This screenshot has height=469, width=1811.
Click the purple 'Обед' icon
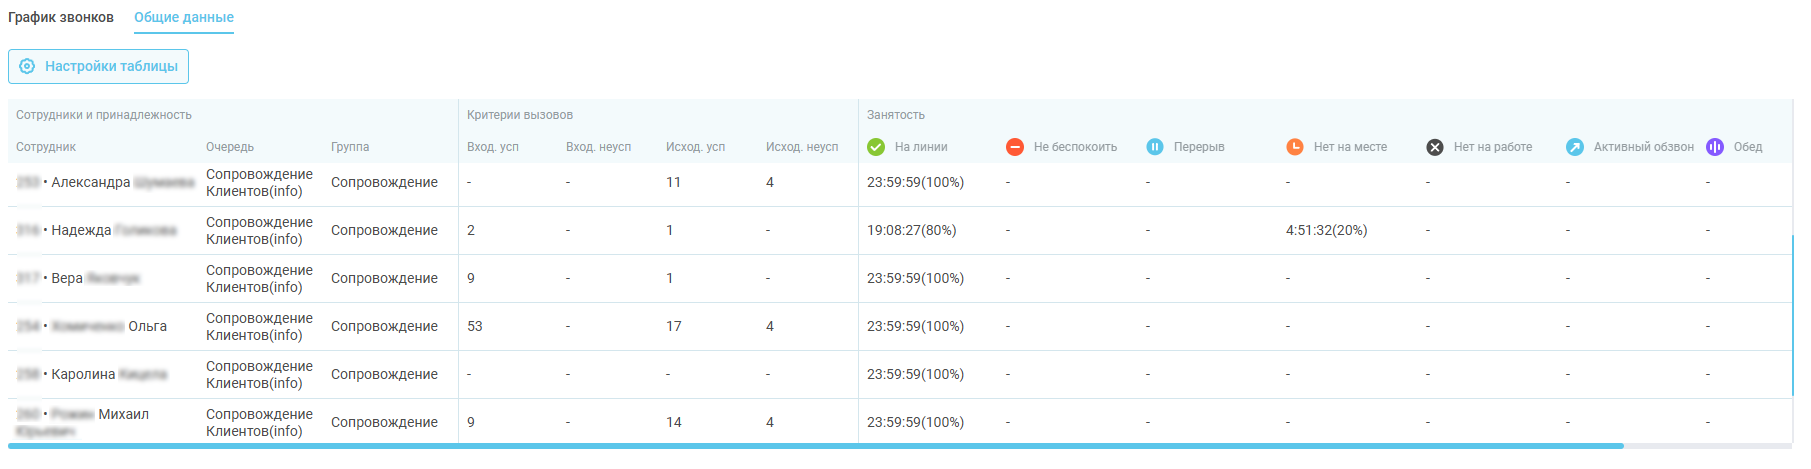tap(1715, 147)
